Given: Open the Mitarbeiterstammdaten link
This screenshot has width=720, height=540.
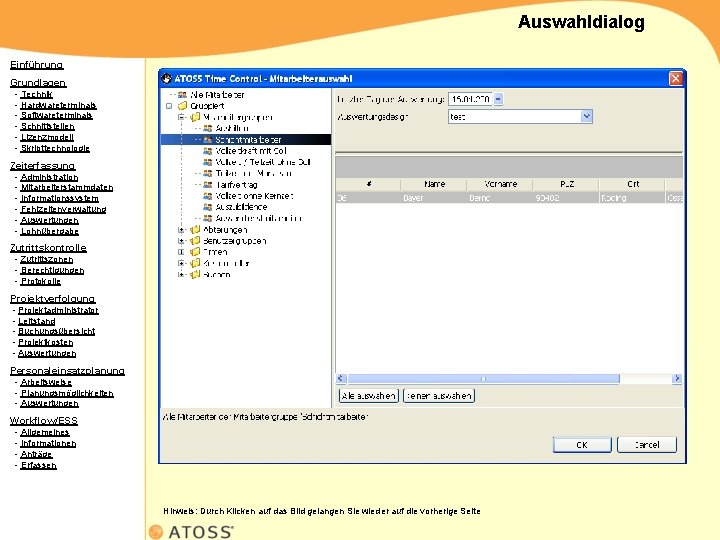Looking at the screenshot, I should coord(67,187).
